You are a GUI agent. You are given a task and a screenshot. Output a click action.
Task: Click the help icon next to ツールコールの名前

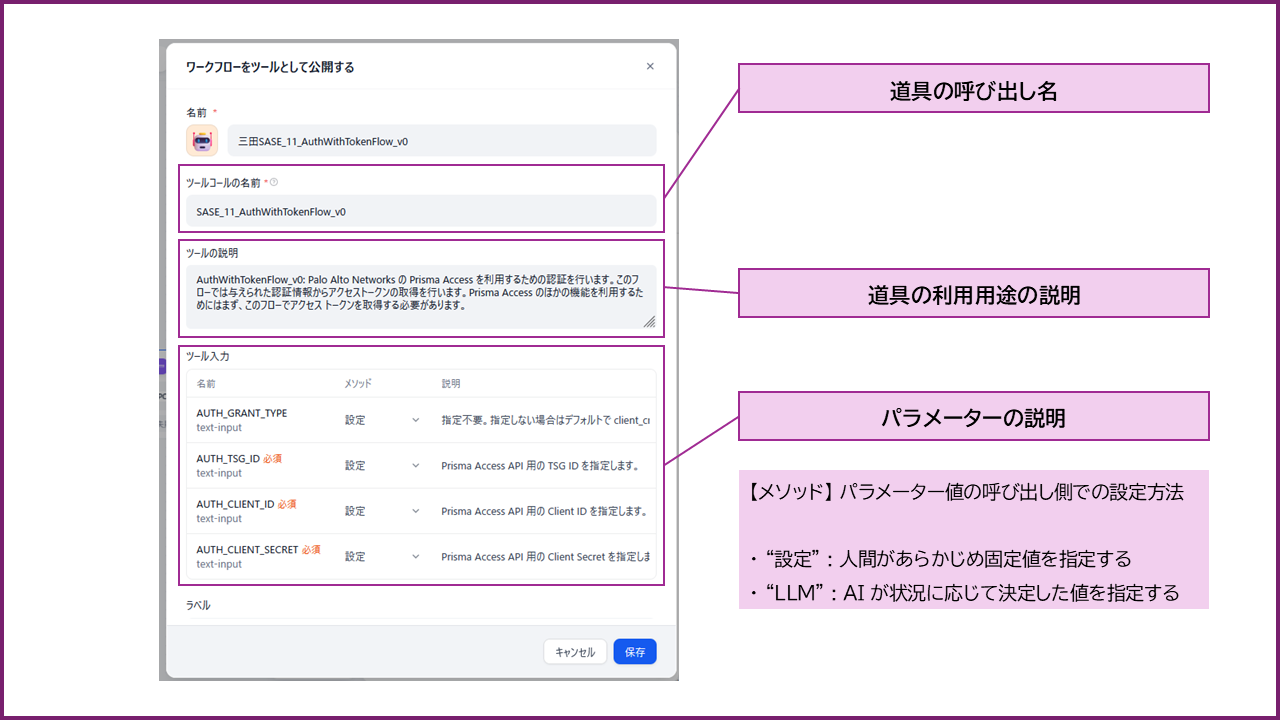pos(274,183)
